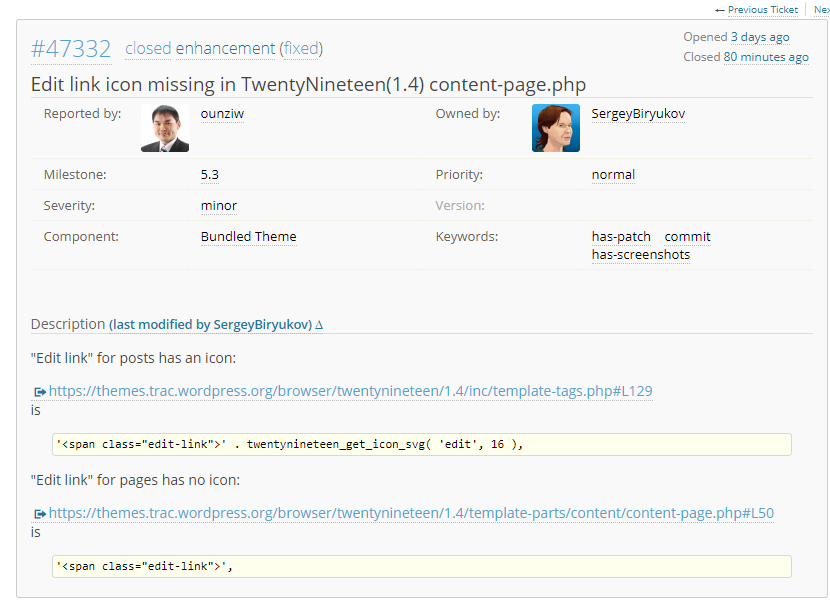Click the external link icon before template-tags.php URL
830x615 pixels.
coord(40,392)
